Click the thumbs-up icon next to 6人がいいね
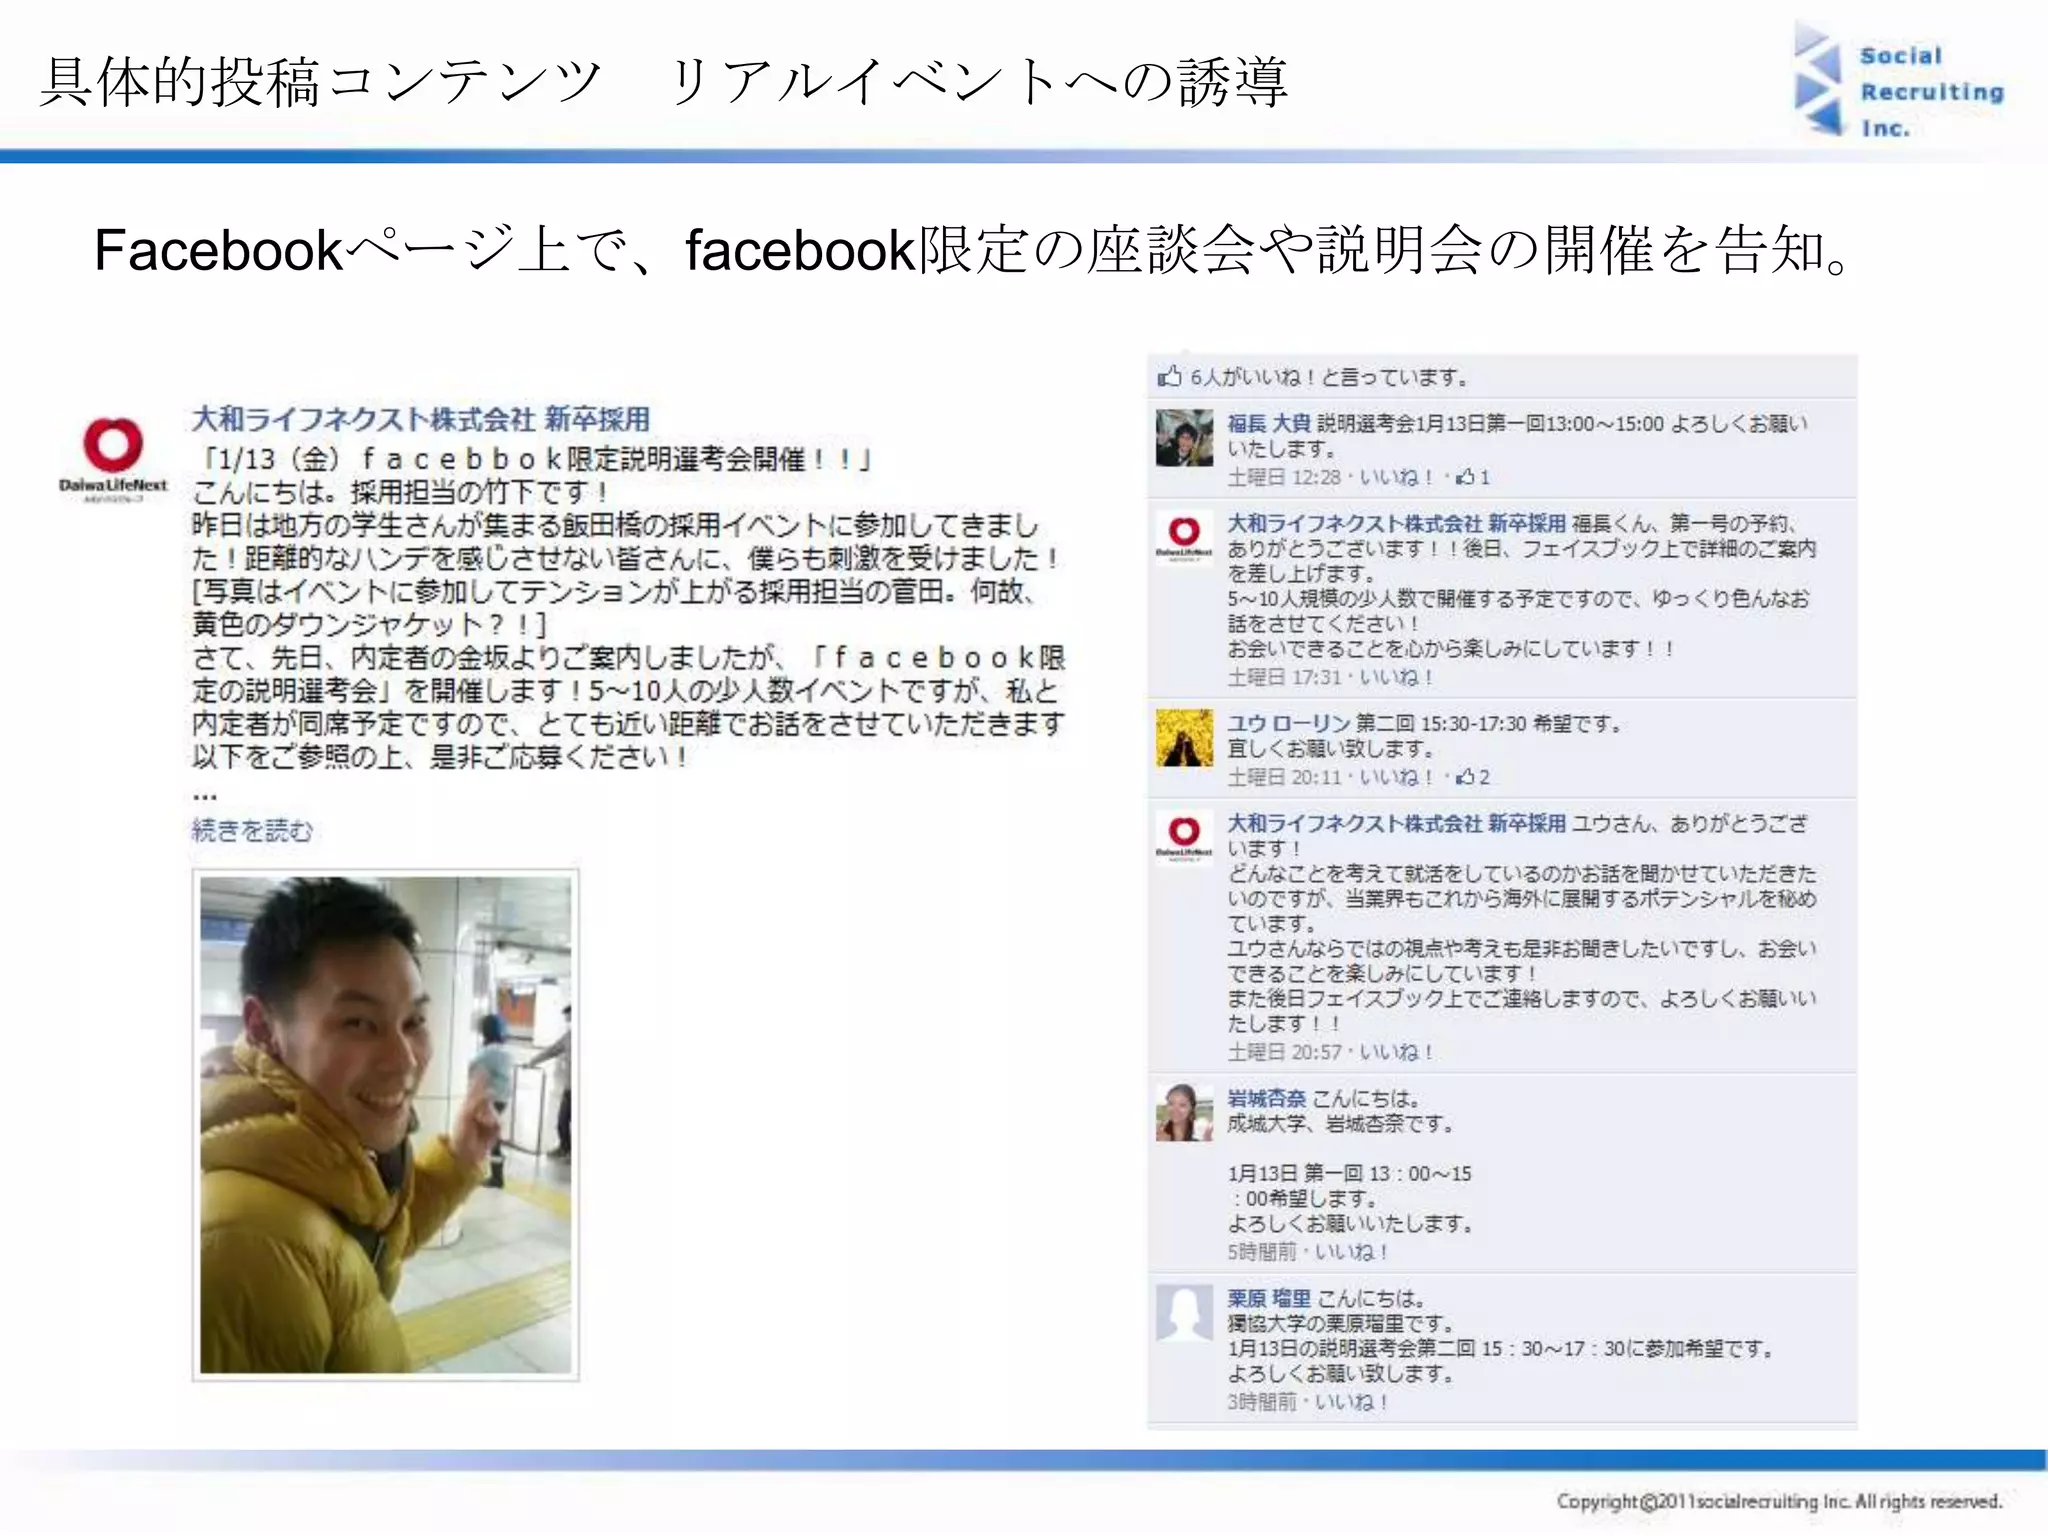 pos(1169,376)
